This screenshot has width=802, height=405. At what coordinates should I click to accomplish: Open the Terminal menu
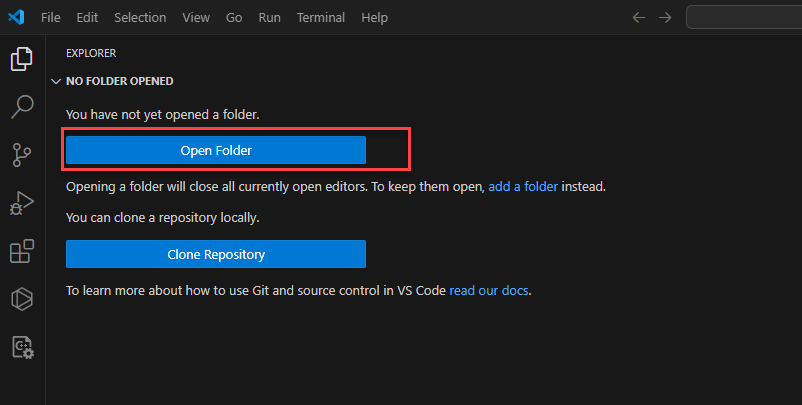point(320,18)
